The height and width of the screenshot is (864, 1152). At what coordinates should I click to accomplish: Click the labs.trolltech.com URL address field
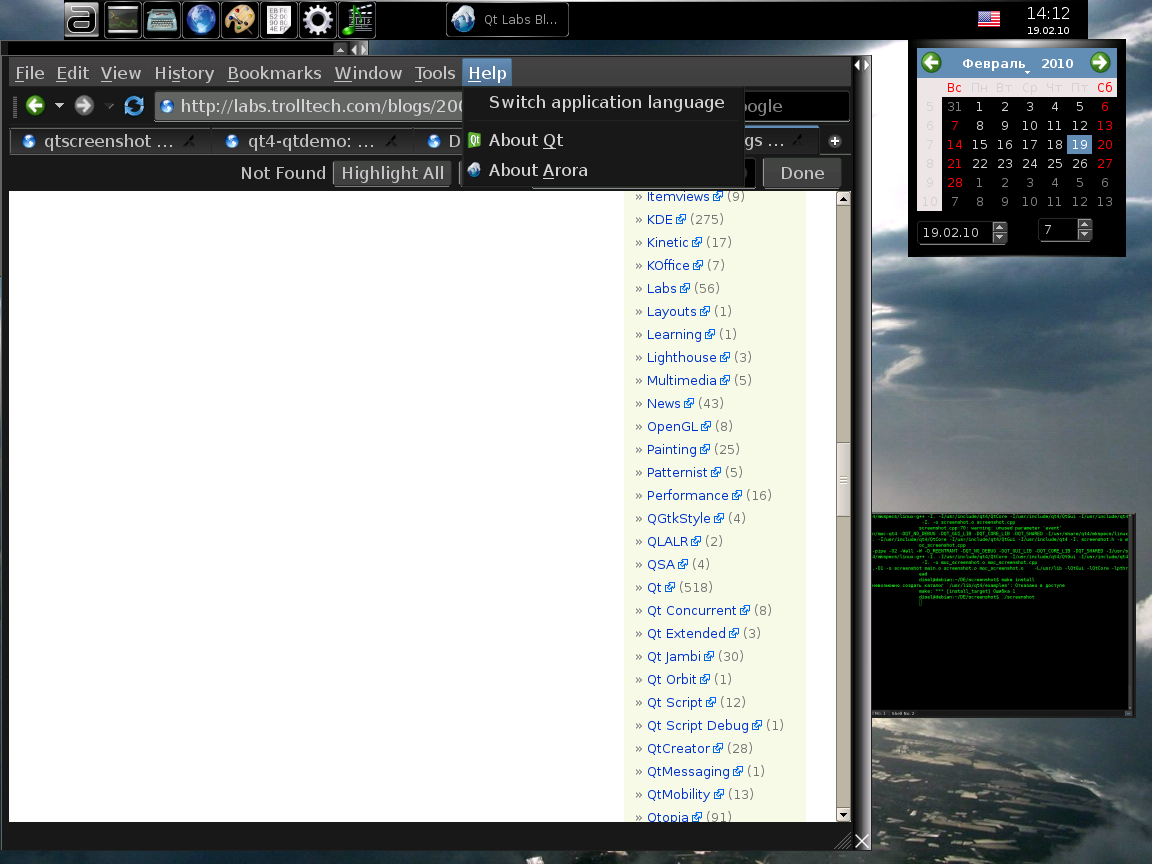(309, 106)
